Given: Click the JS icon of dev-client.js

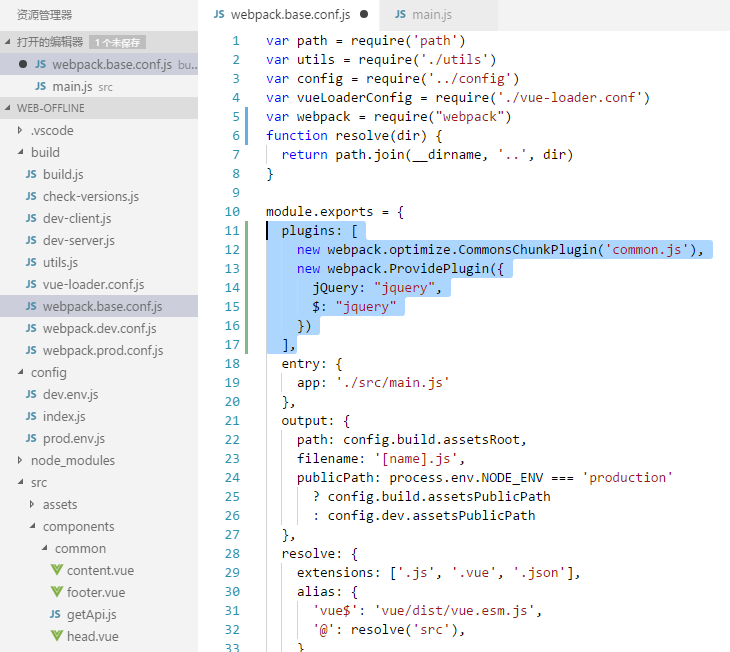Looking at the screenshot, I should [x=31, y=218].
